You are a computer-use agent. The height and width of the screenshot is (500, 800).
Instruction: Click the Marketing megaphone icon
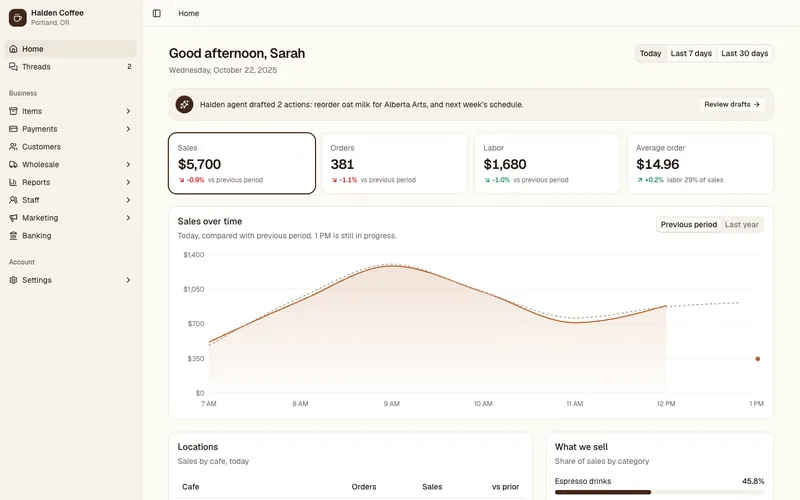point(13,218)
